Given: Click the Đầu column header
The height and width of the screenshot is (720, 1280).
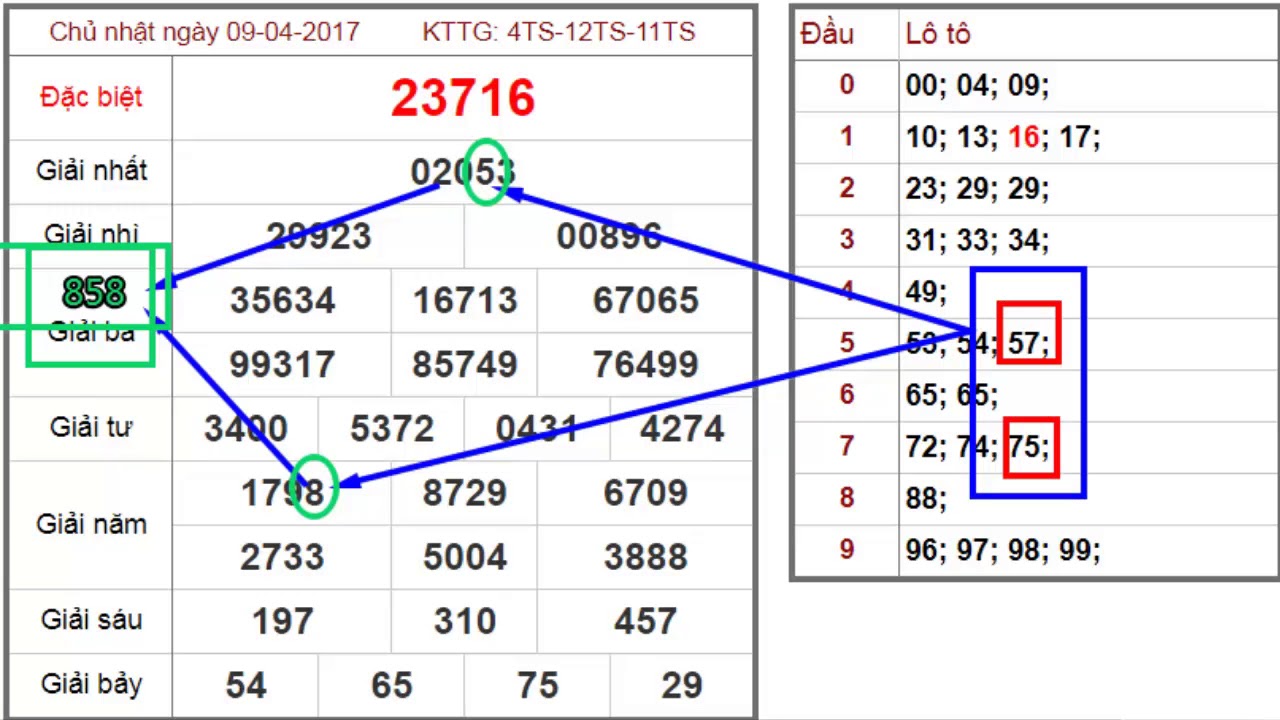Looking at the screenshot, I should coord(827,34).
